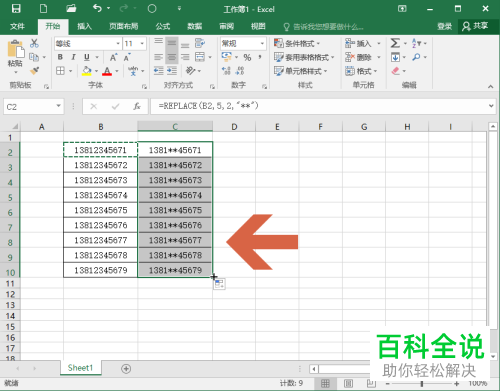The image size is (500, 391).
Task: Open file using the folder icon
Action: point(71,8)
